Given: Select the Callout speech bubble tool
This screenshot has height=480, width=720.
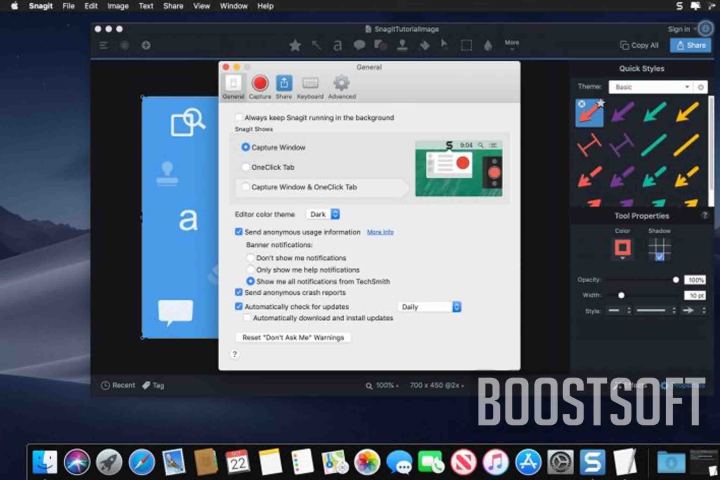Looking at the screenshot, I should (x=359, y=45).
